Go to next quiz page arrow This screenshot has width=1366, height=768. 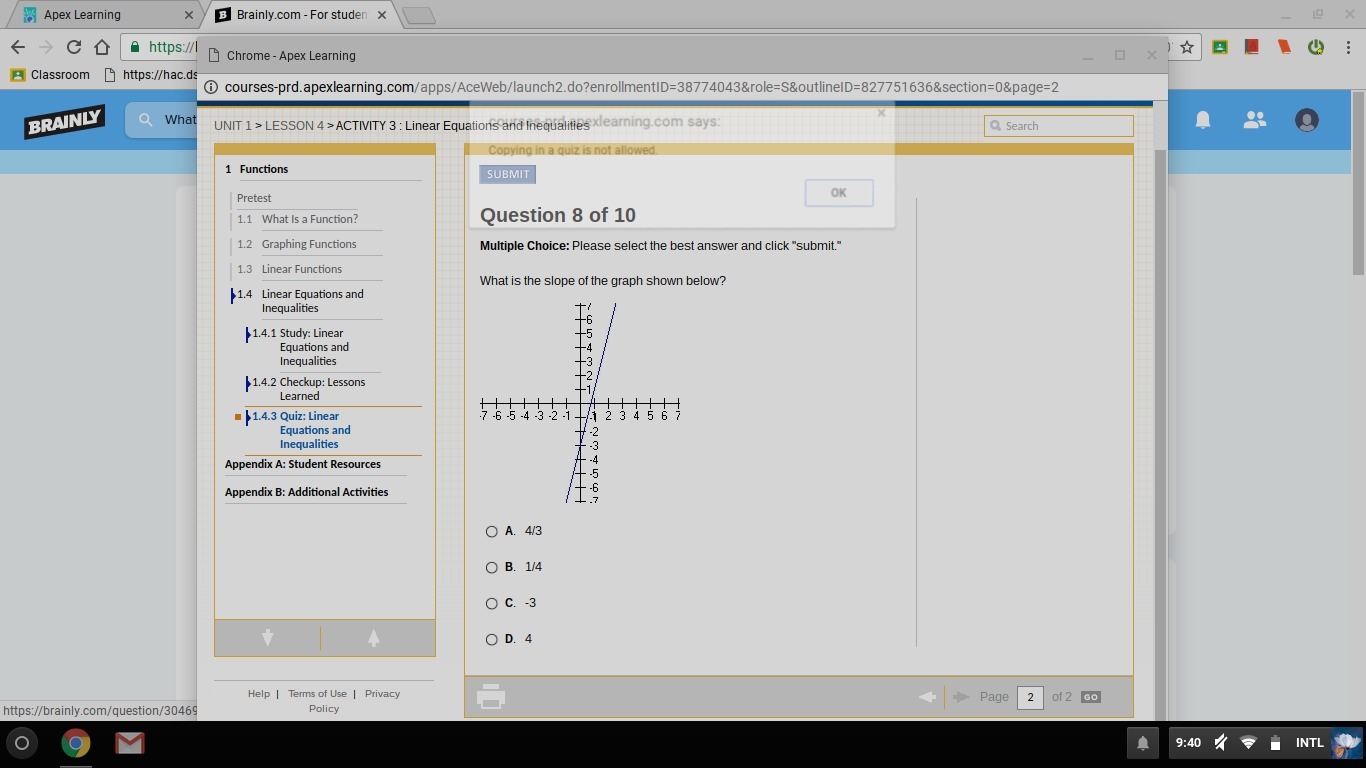[961, 697]
